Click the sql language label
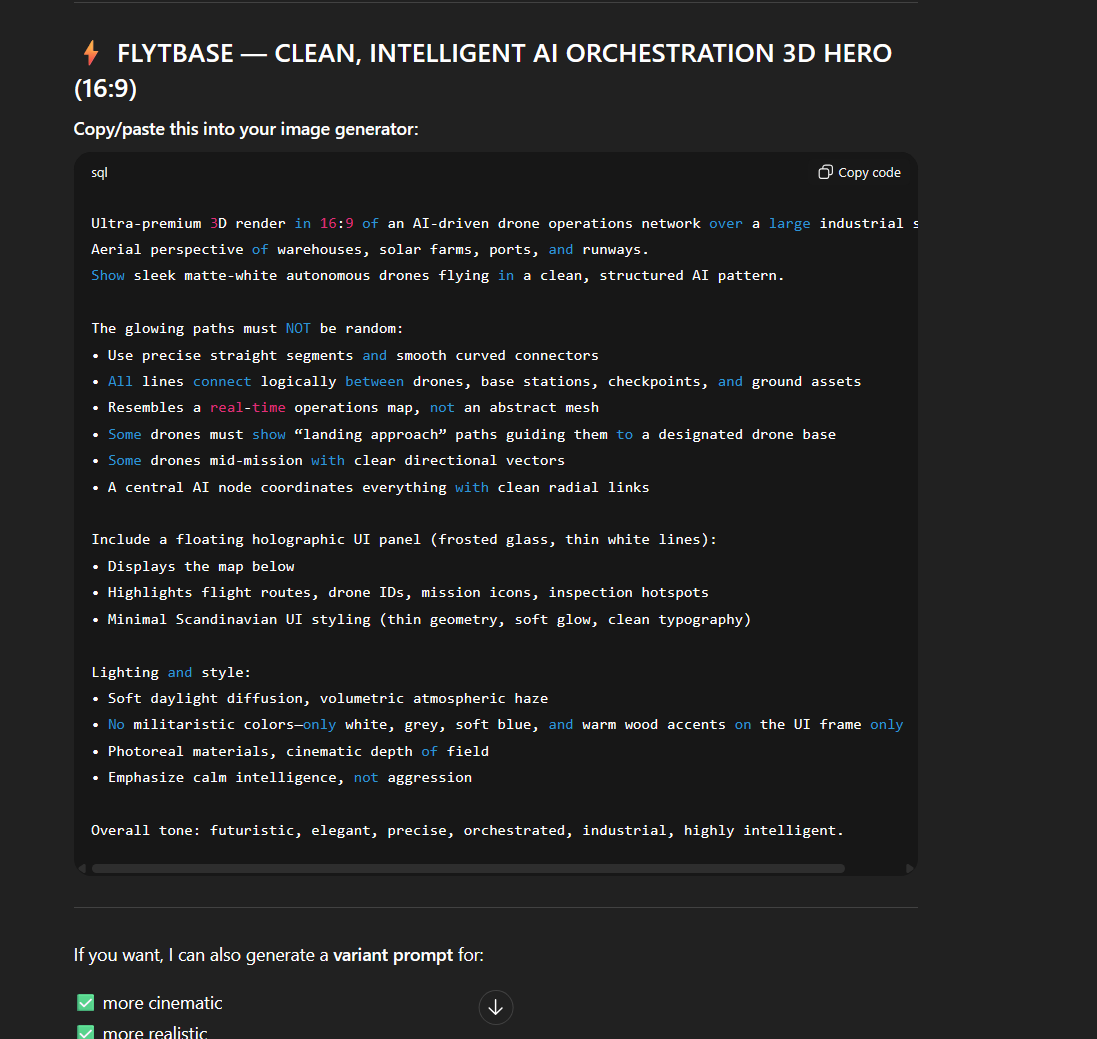1097x1039 pixels. 99,173
